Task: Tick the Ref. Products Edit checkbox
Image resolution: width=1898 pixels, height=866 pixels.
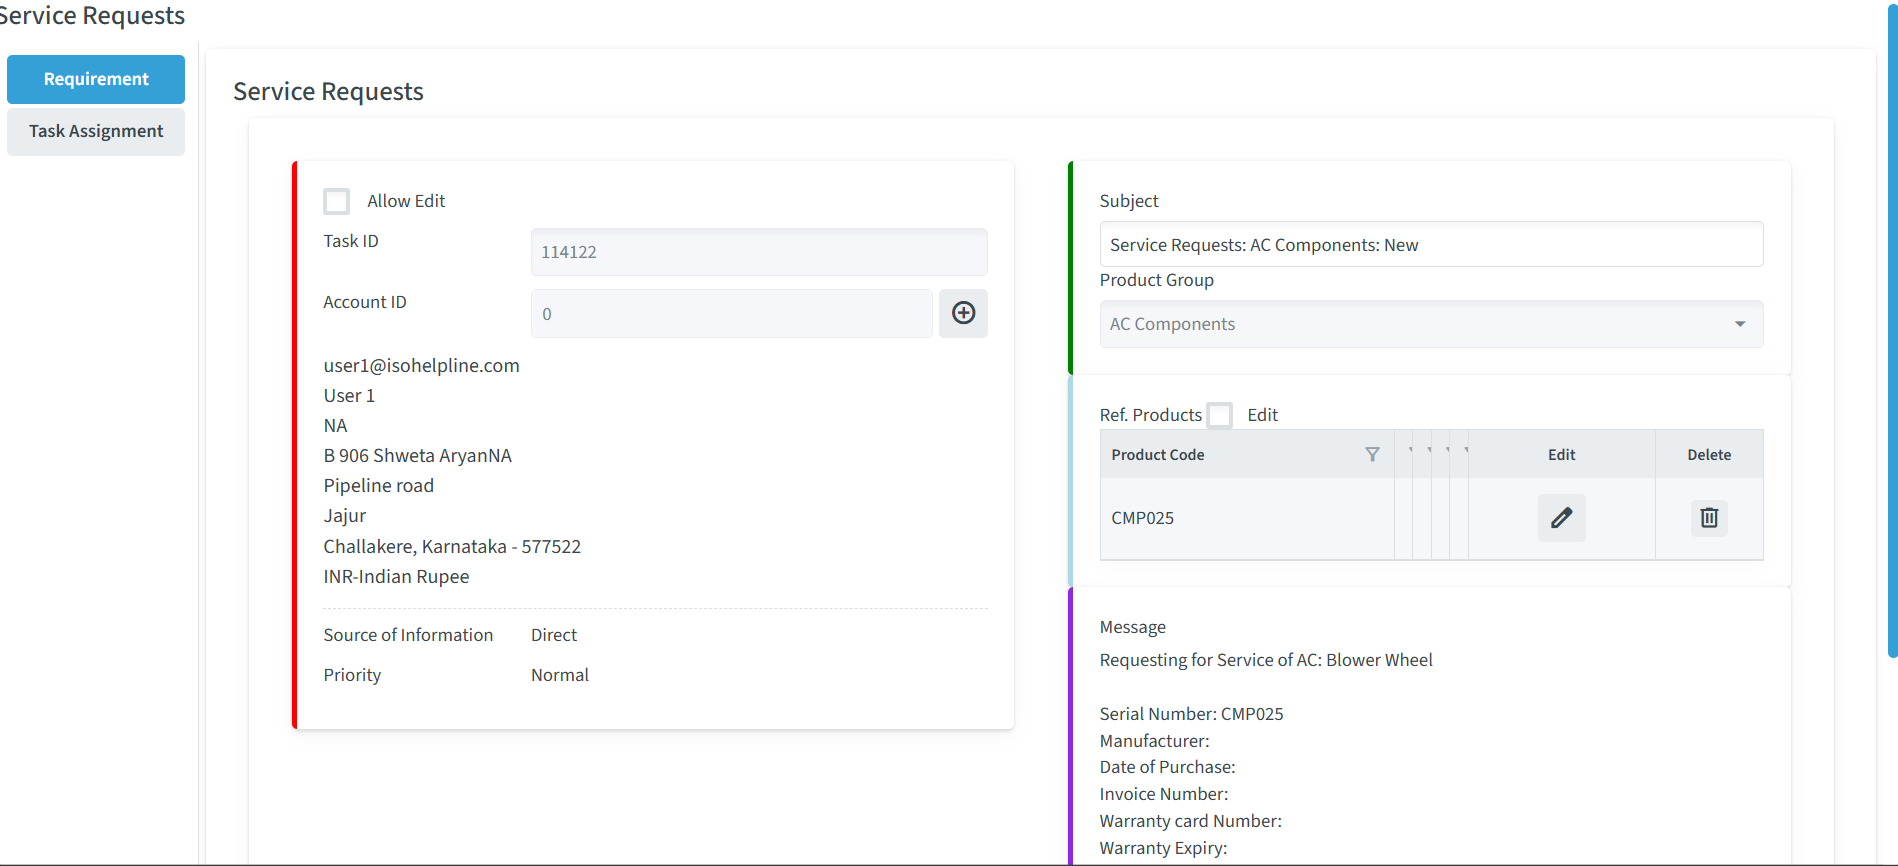Action: 1220,414
